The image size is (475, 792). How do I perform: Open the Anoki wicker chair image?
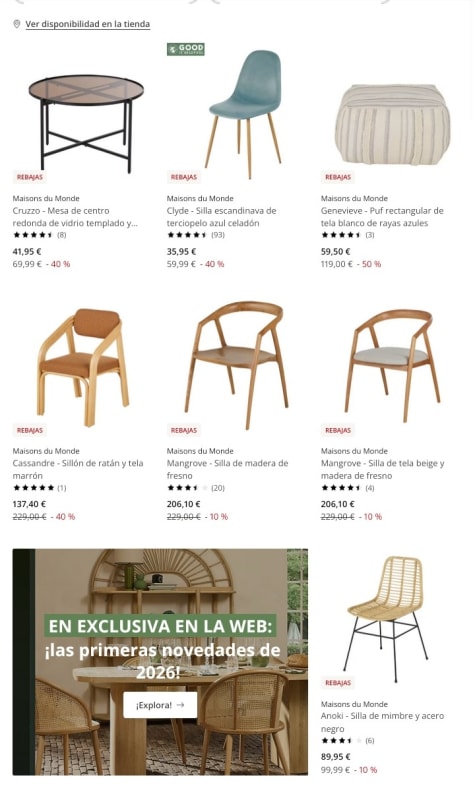[387, 619]
